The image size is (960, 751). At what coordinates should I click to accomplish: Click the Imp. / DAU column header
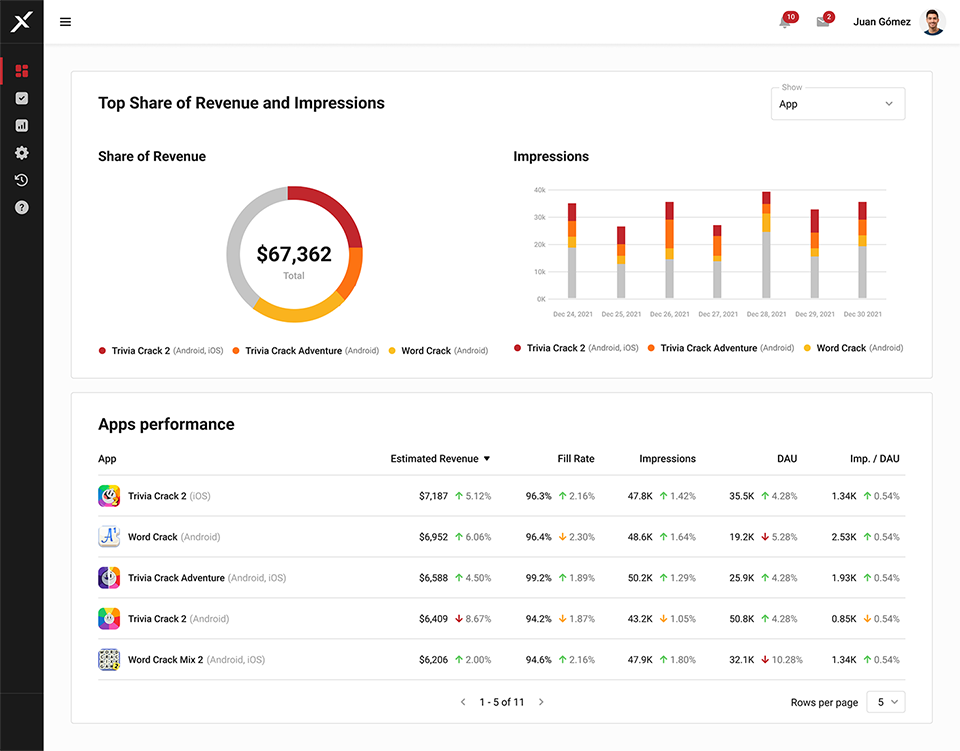[874, 458]
